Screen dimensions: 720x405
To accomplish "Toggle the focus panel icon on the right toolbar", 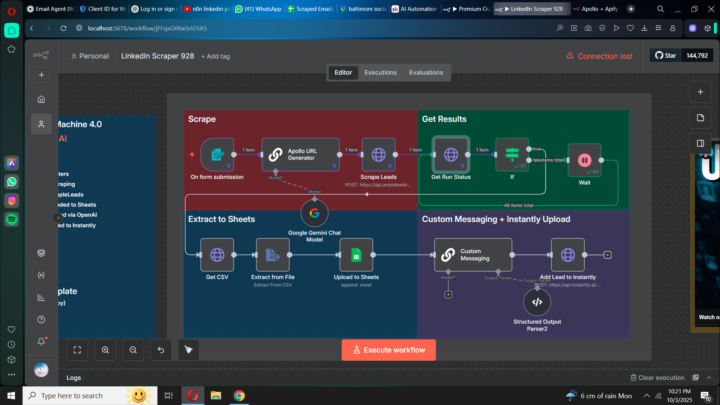I will click(x=700, y=143).
